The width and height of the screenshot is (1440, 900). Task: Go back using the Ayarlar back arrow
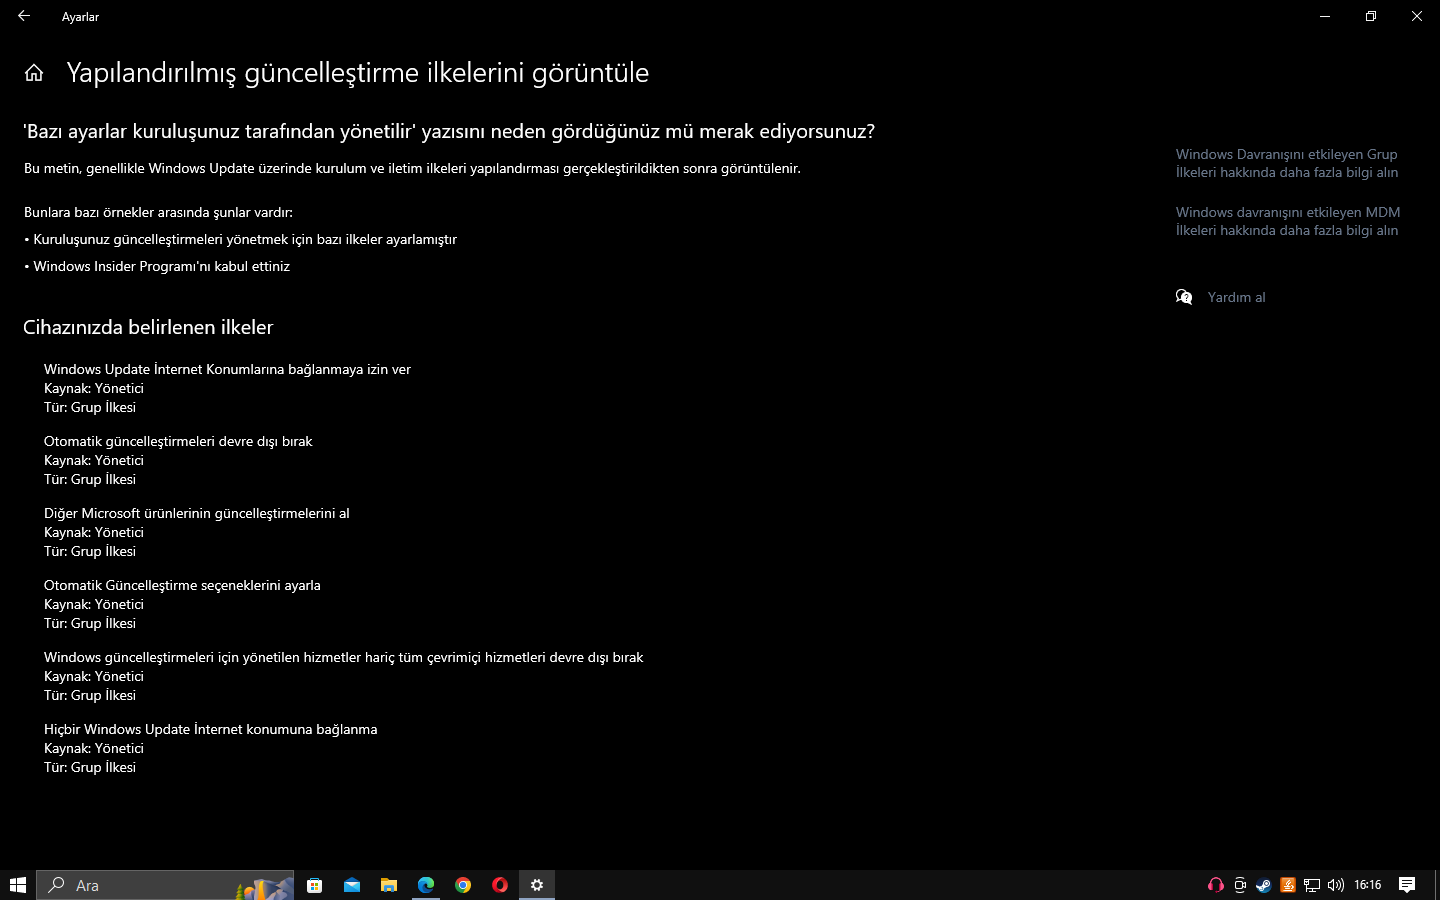(24, 16)
